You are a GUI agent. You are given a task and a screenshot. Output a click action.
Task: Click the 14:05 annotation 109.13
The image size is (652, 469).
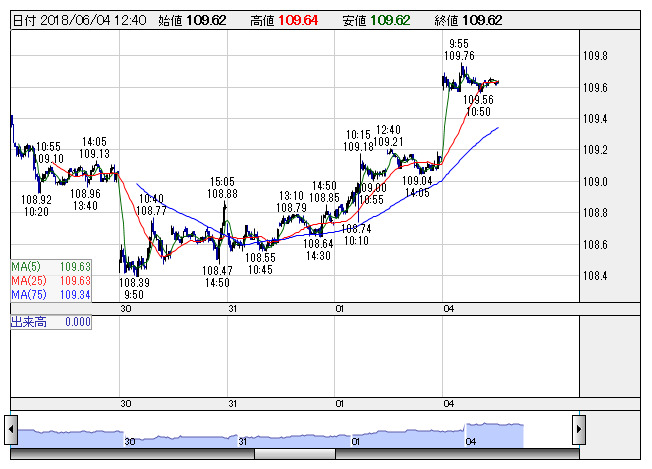(x=94, y=148)
